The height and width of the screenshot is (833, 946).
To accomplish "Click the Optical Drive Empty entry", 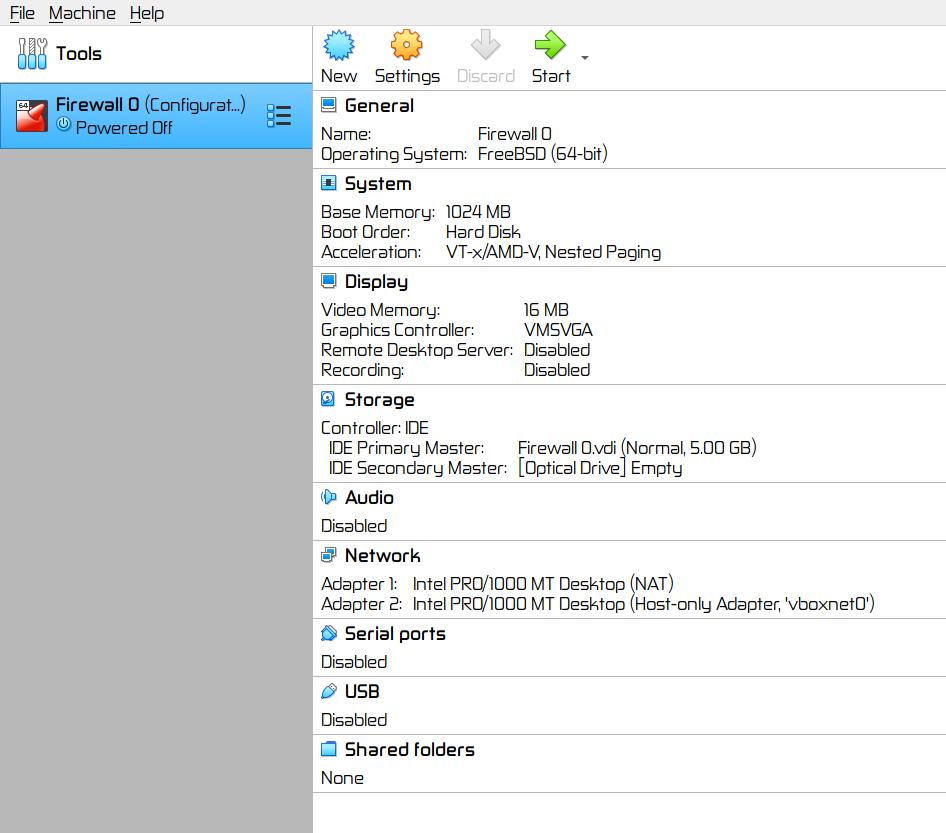I will pos(600,468).
